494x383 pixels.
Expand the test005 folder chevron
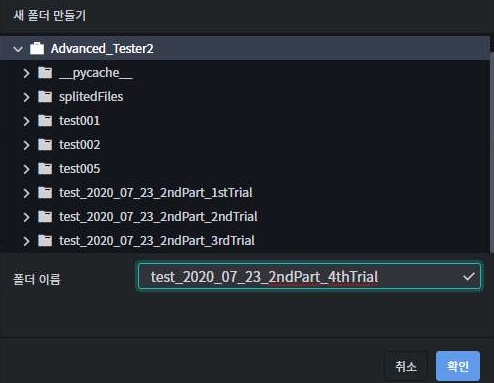[x=26, y=169]
